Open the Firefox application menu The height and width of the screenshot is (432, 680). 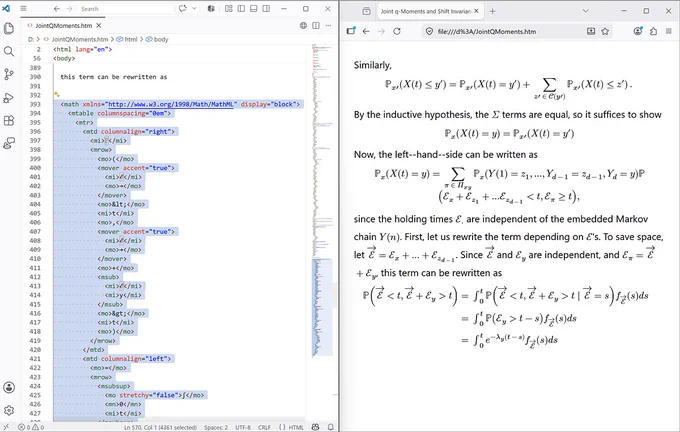(668, 31)
